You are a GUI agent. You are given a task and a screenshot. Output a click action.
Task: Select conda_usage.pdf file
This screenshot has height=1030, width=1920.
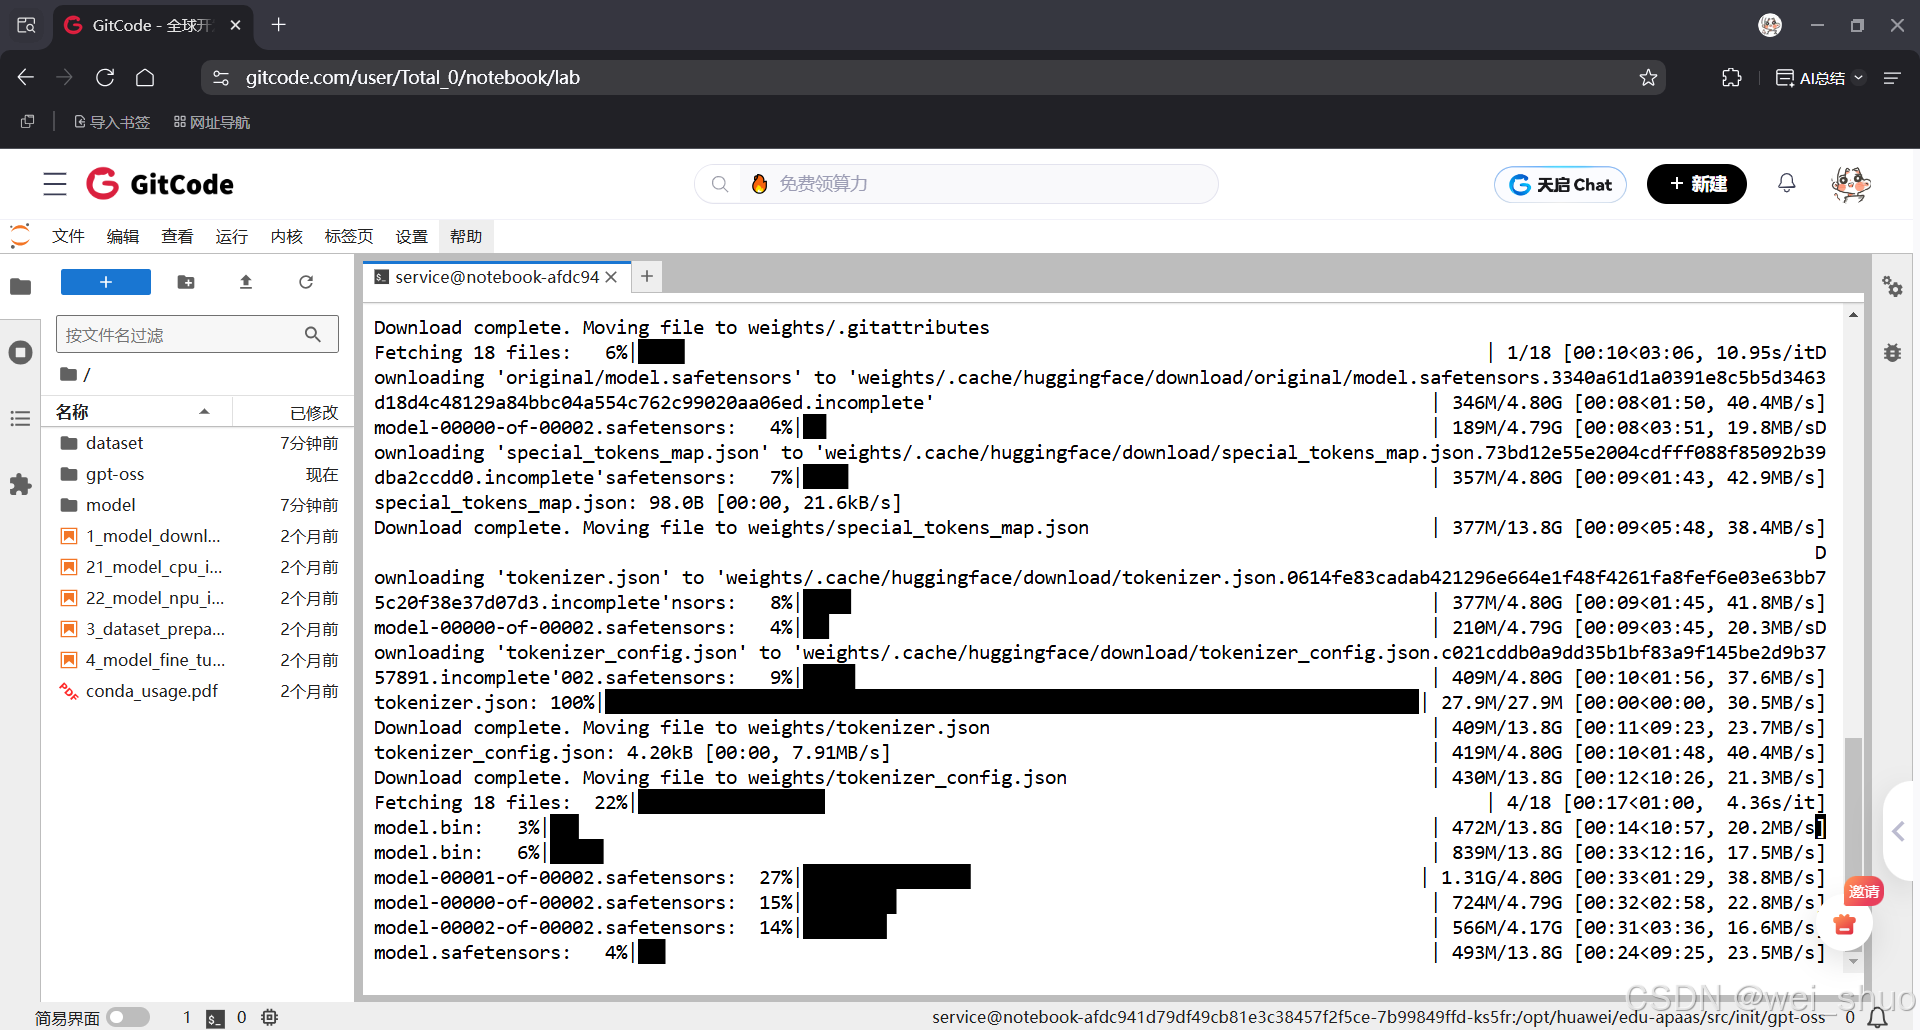(x=197, y=691)
